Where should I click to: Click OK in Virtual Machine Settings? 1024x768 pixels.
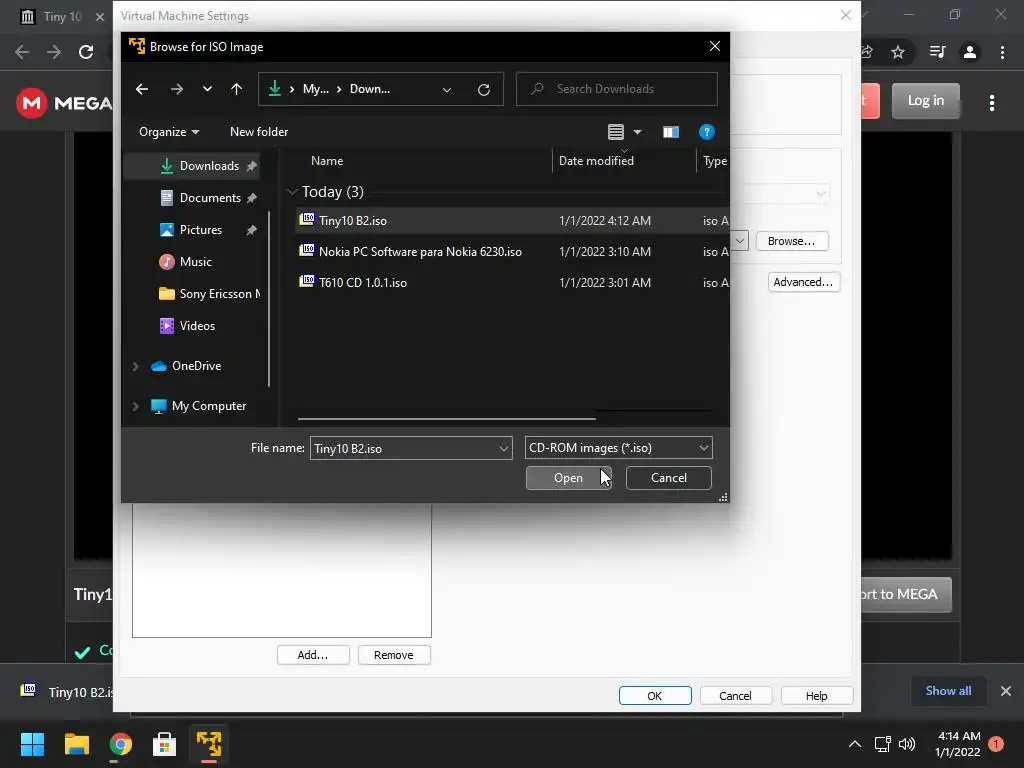654,696
